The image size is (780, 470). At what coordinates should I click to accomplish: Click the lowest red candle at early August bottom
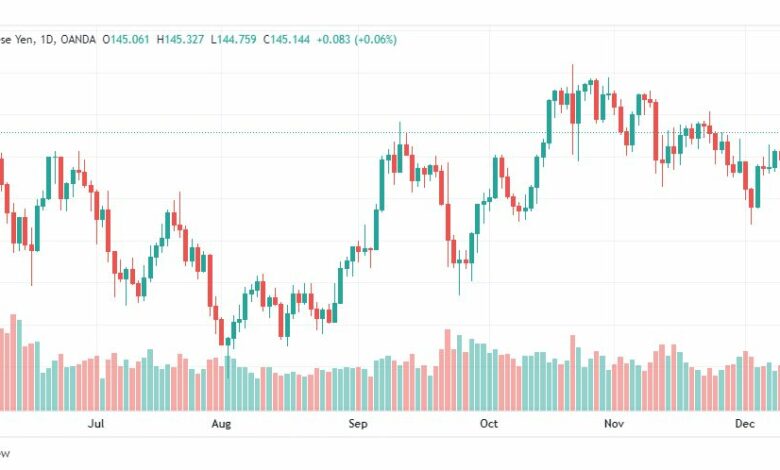tap(221, 332)
